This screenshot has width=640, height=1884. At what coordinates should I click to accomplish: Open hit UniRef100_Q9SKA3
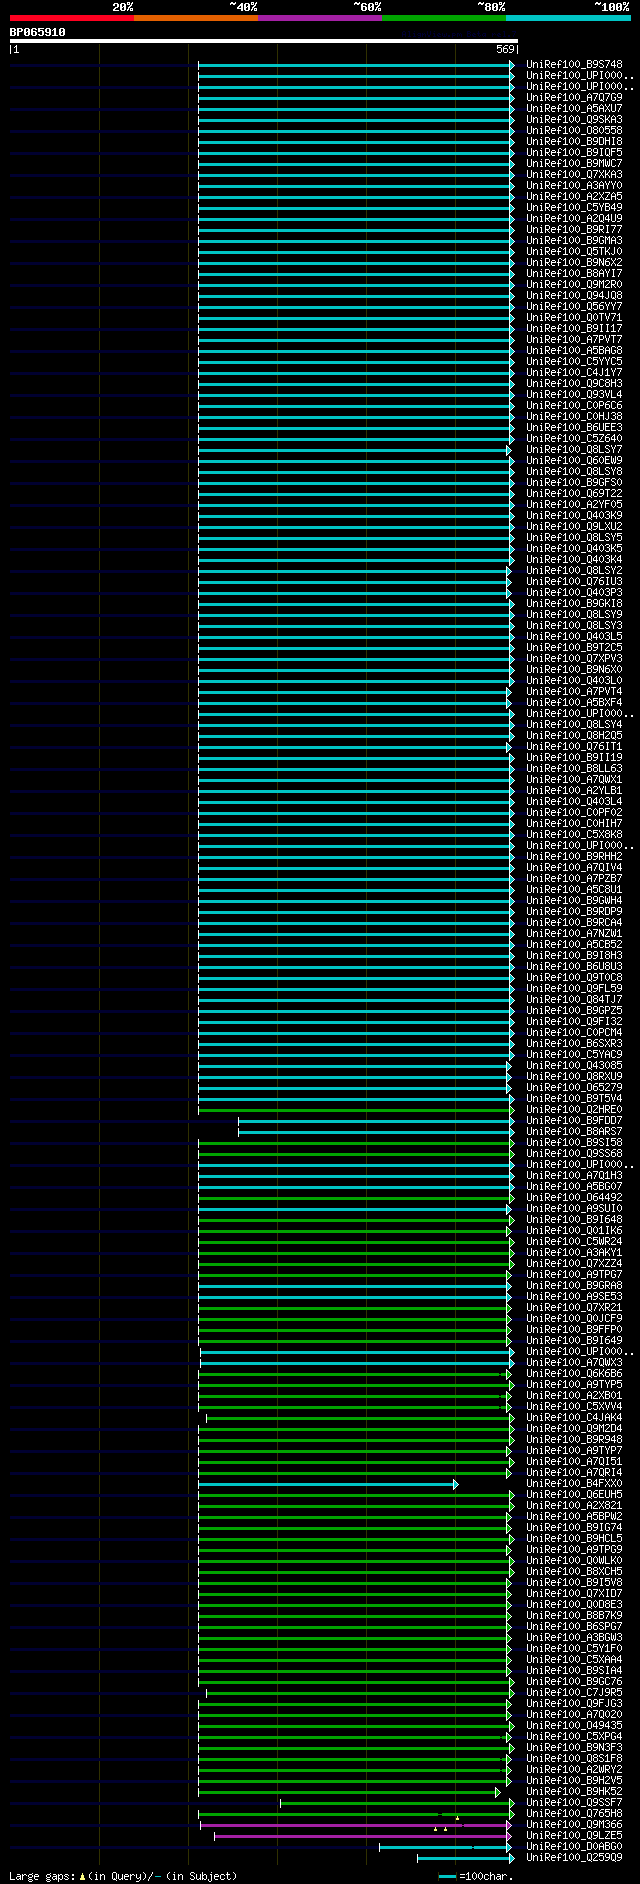[574, 120]
